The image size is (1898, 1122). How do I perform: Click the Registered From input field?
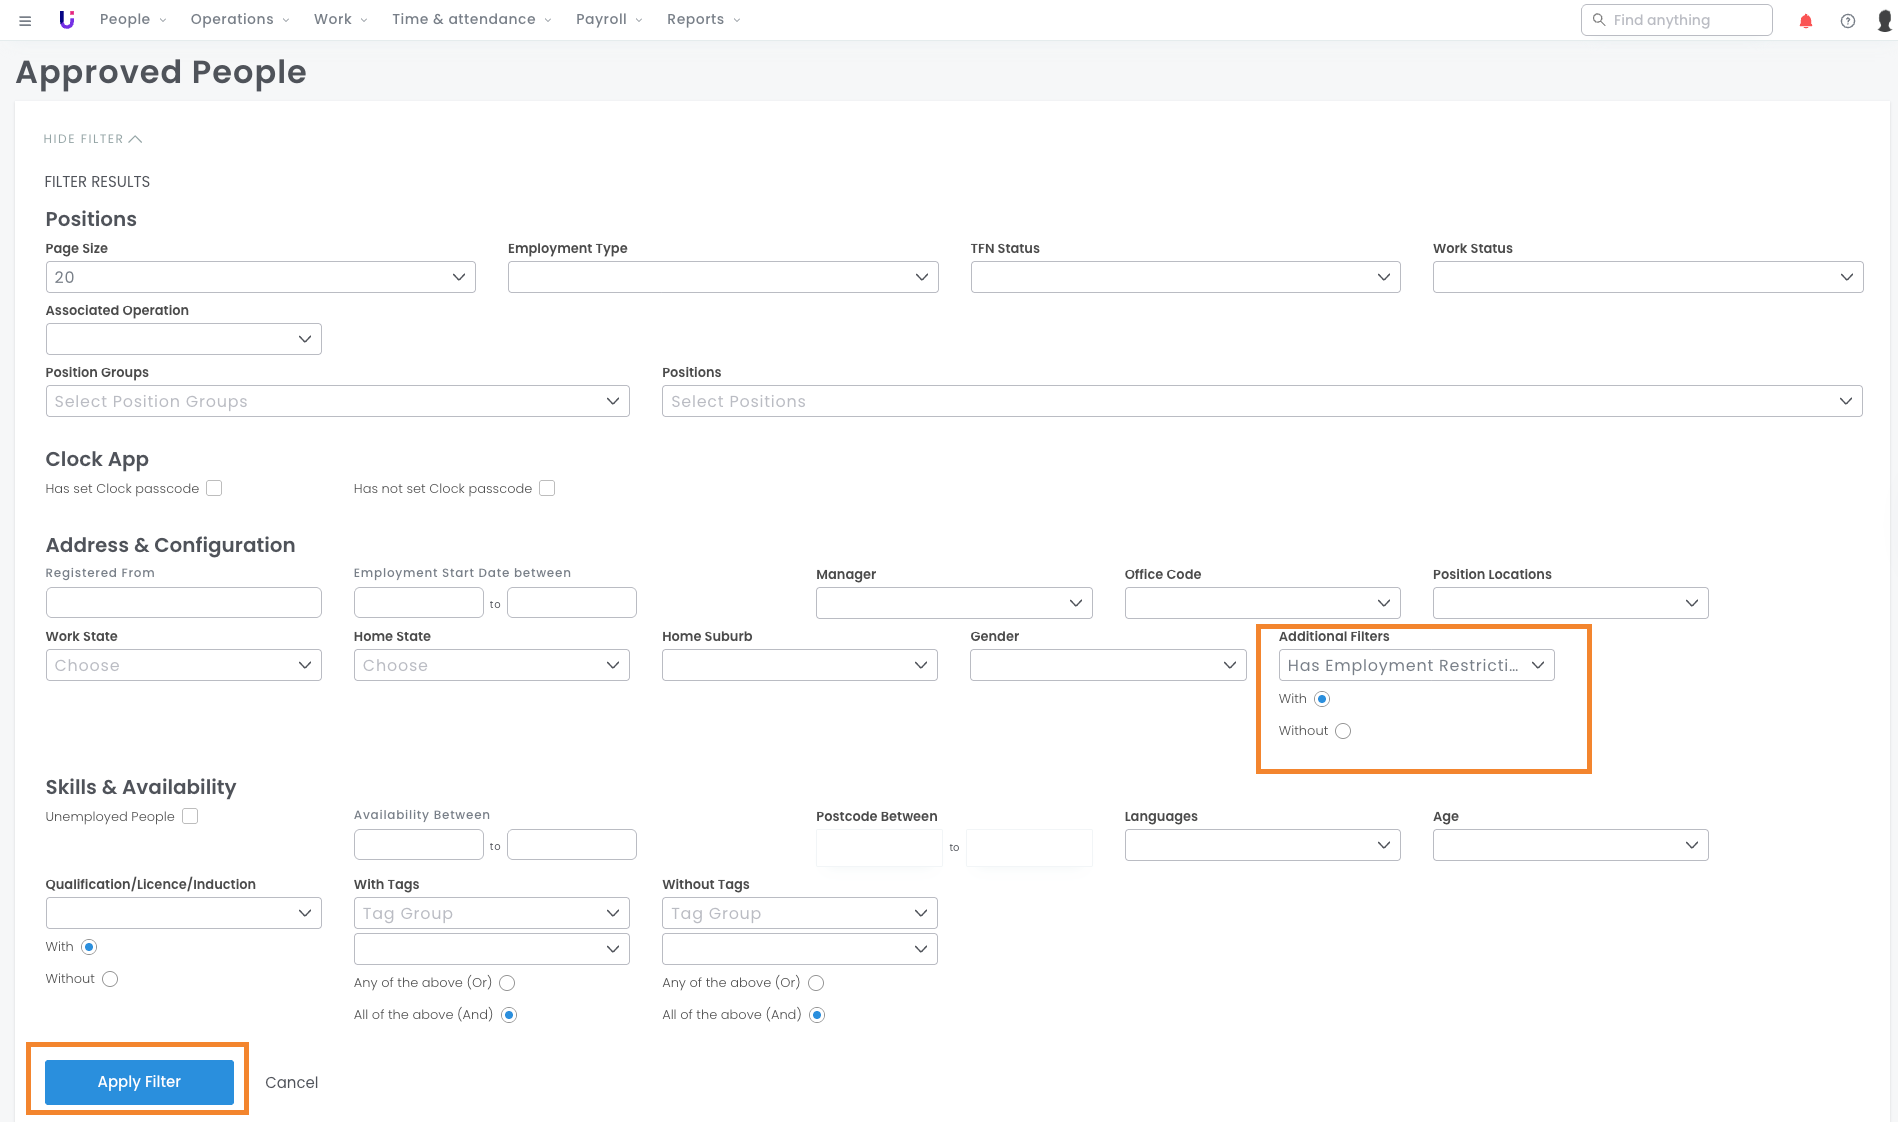coord(183,603)
